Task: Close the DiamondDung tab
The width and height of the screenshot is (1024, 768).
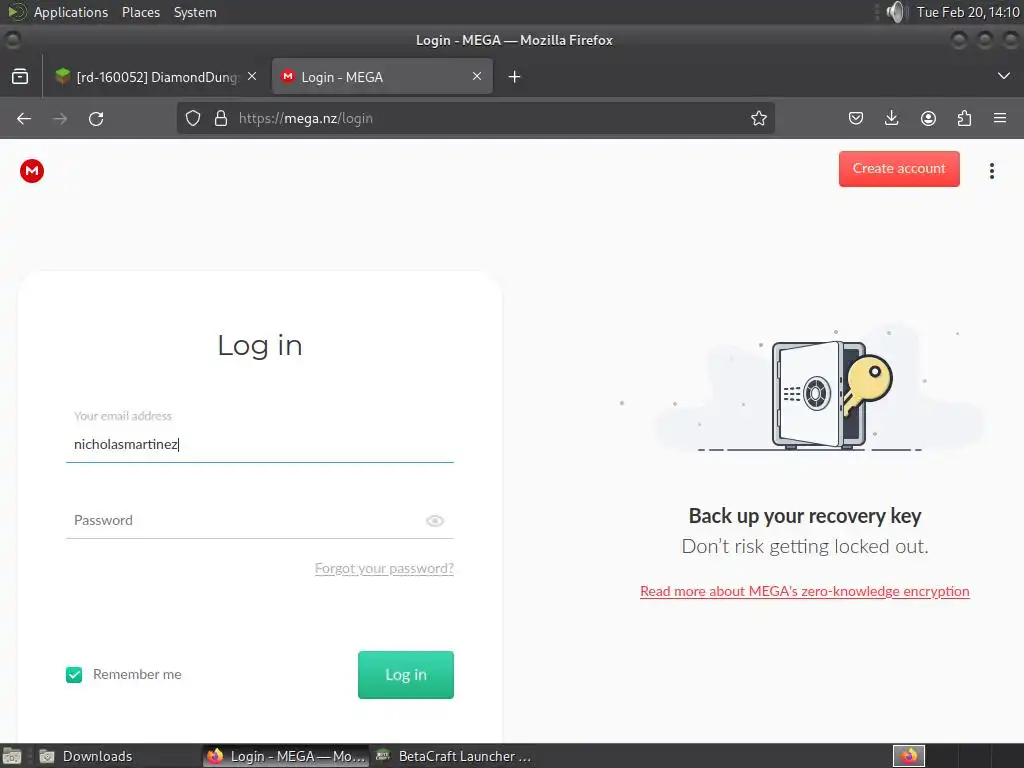Action: point(252,76)
